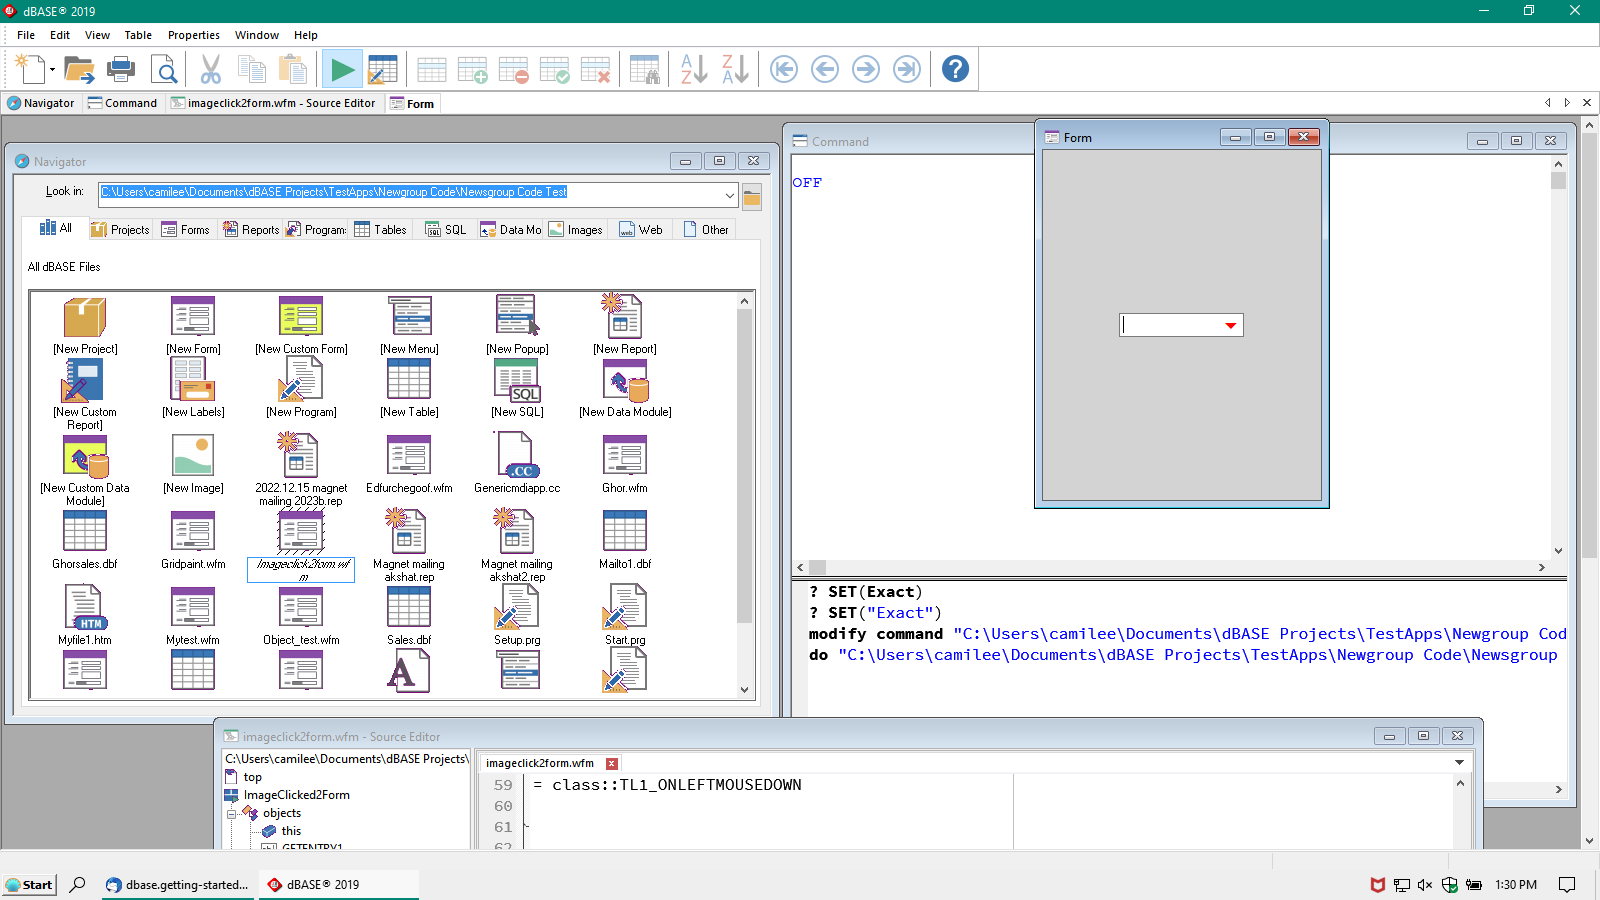Open Help with the question mark icon
Screen dimensions: 1600x900
click(955, 69)
